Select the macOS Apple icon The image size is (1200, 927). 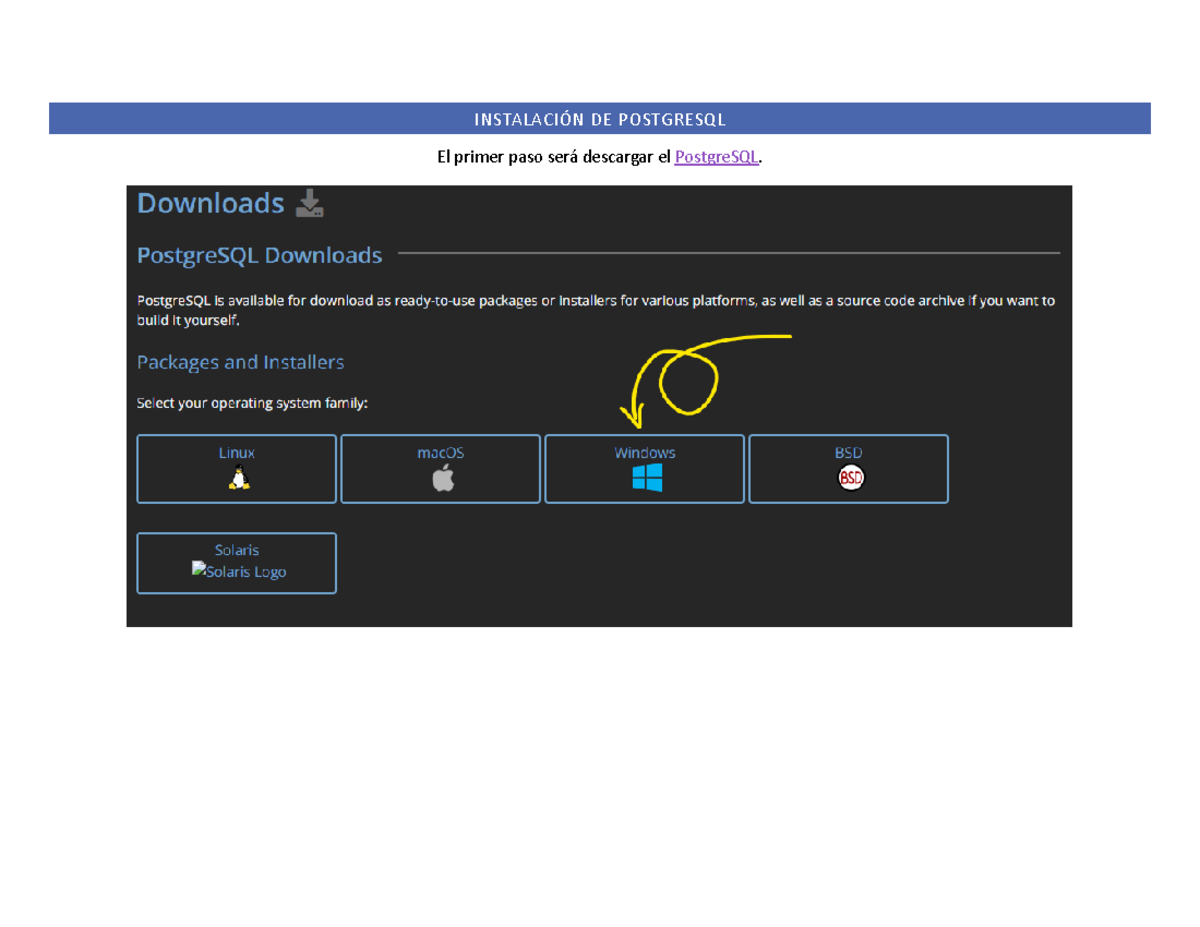(x=440, y=480)
